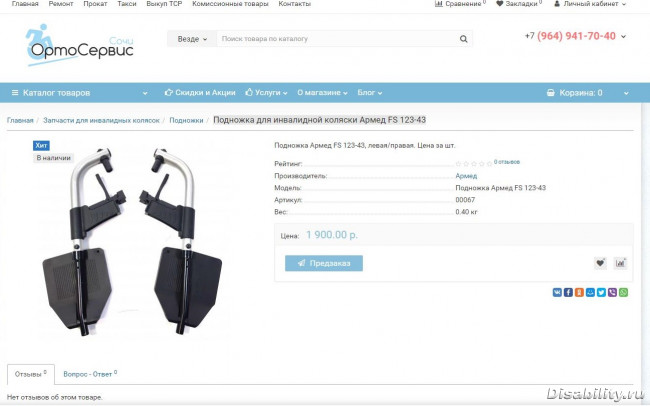Screen dimensions: 650x406
Task: Click the search magnifier icon
Action: [463, 39]
